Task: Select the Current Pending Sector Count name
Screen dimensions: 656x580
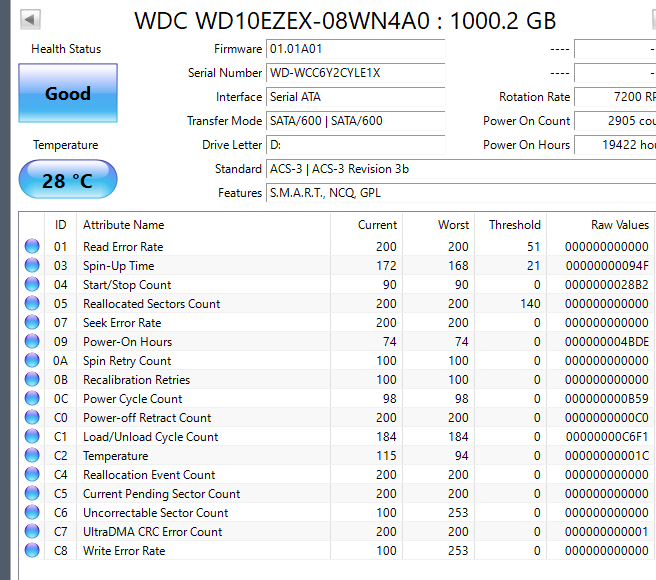Action: point(161,494)
